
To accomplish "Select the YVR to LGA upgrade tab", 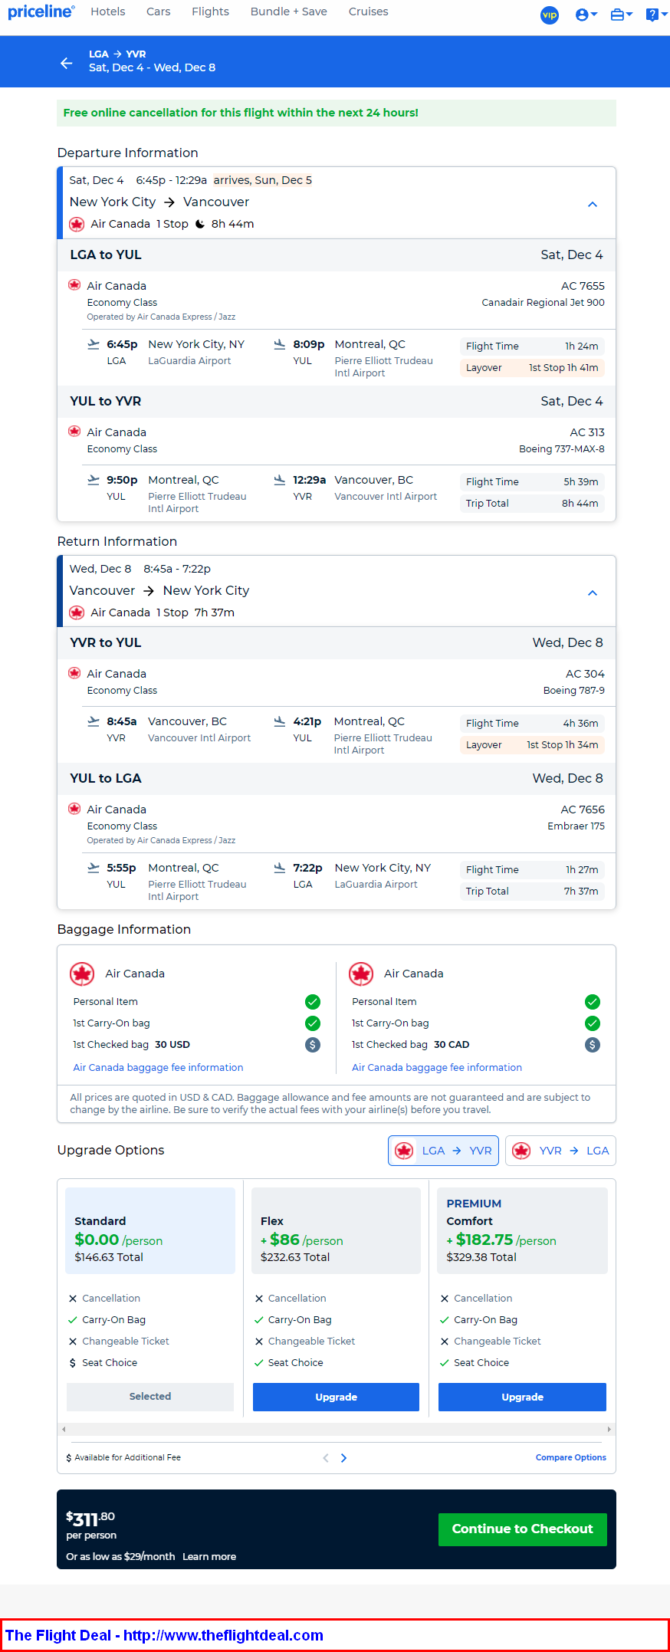I will [560, 1151].
